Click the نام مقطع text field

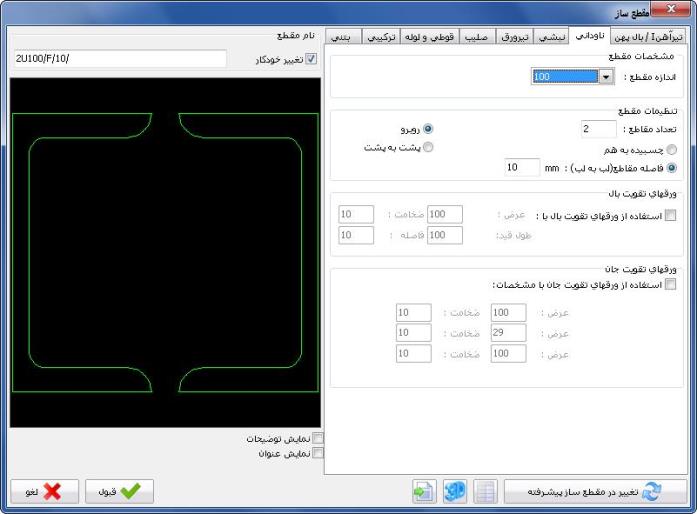120,59
